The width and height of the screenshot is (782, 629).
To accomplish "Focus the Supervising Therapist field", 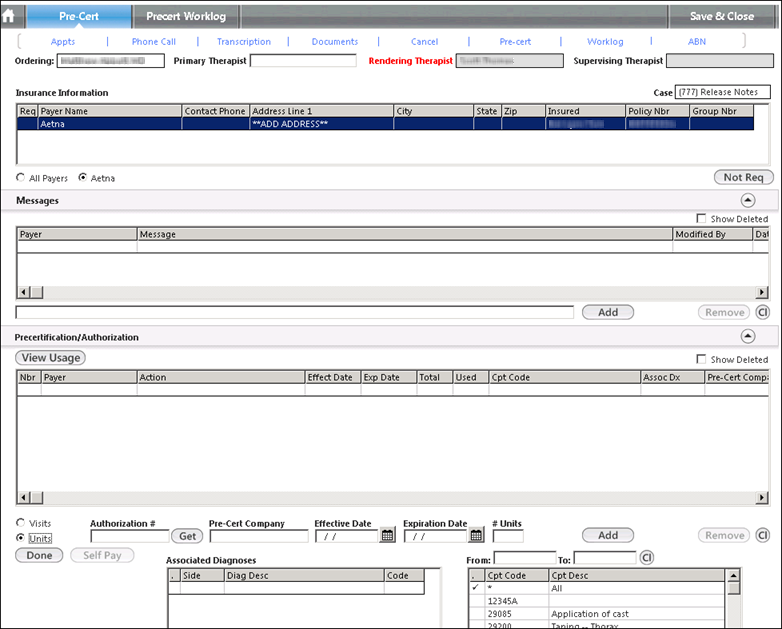I will tap(720, 61).
